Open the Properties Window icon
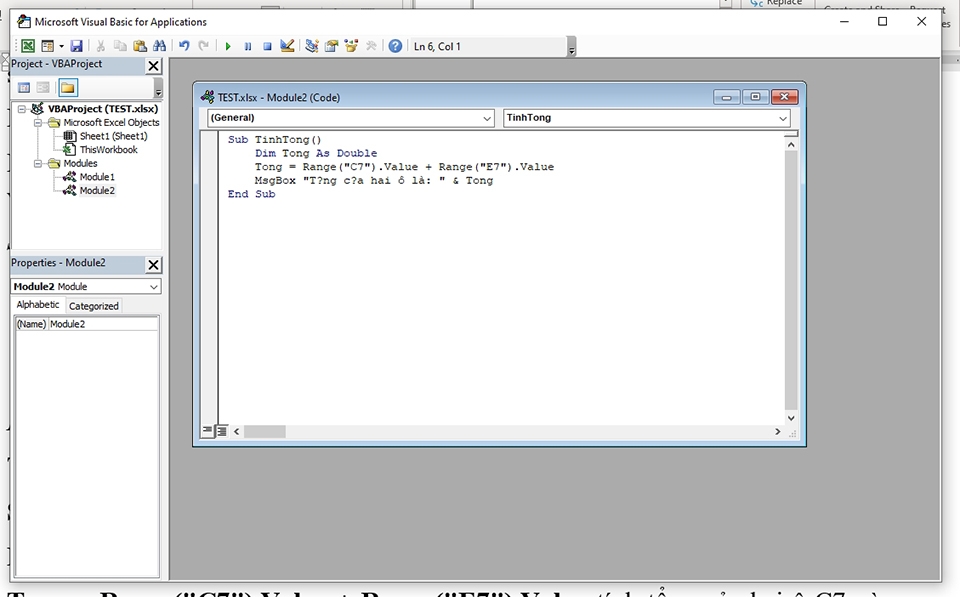The width and height of the screenshot is (960, 597). 331,46
